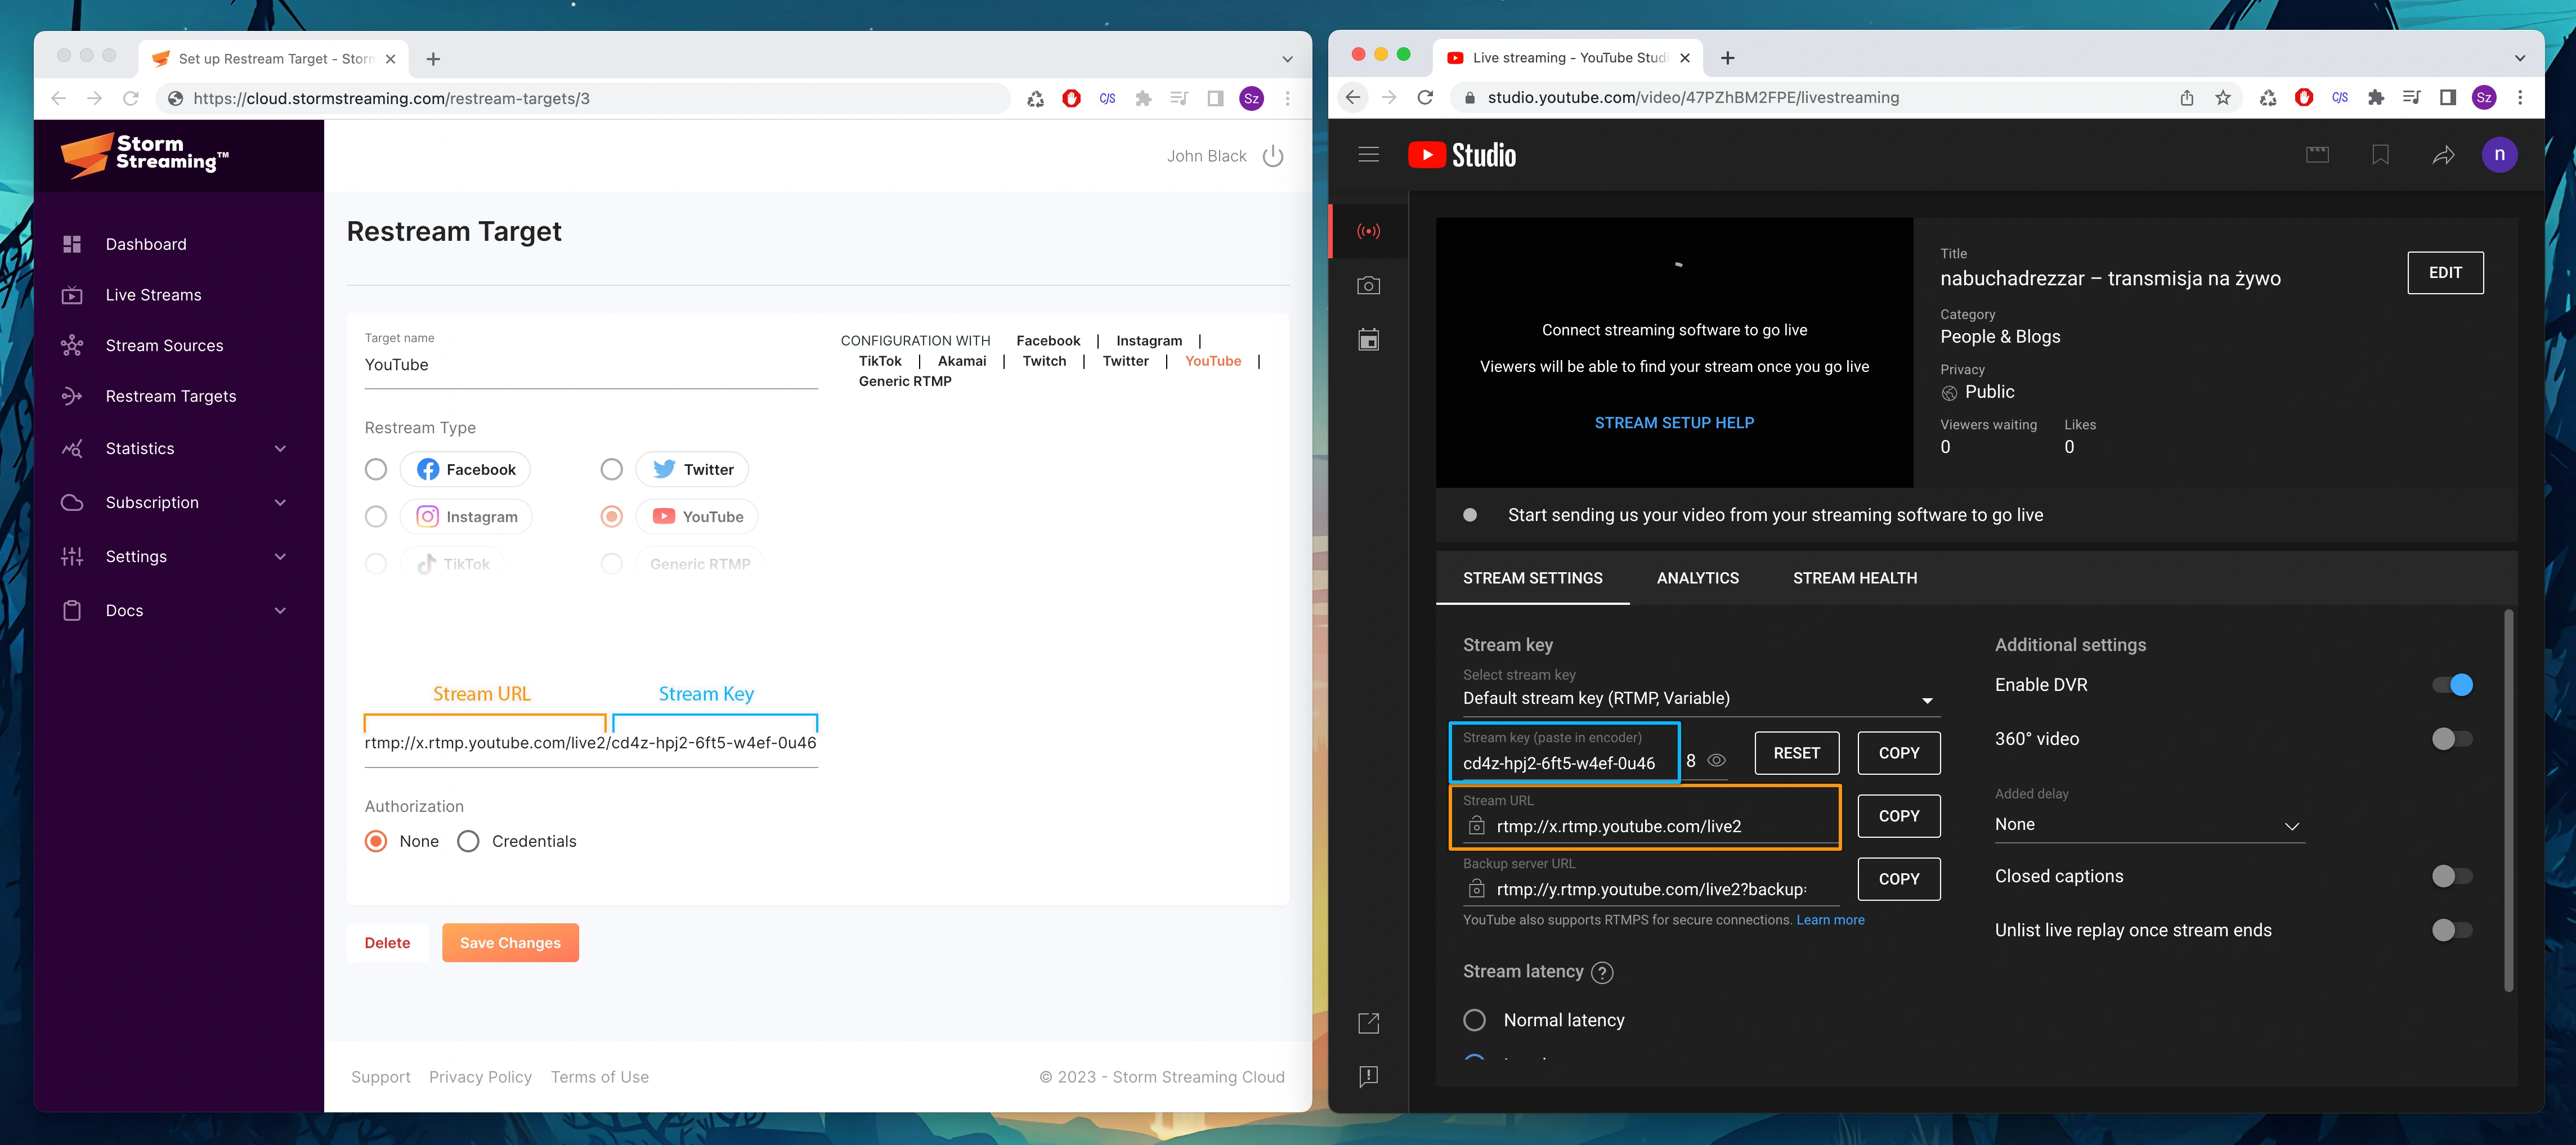Click the Save Changes button
Image resolution: width=2576 pixels, height=1145 pixels.
[510, 943]
